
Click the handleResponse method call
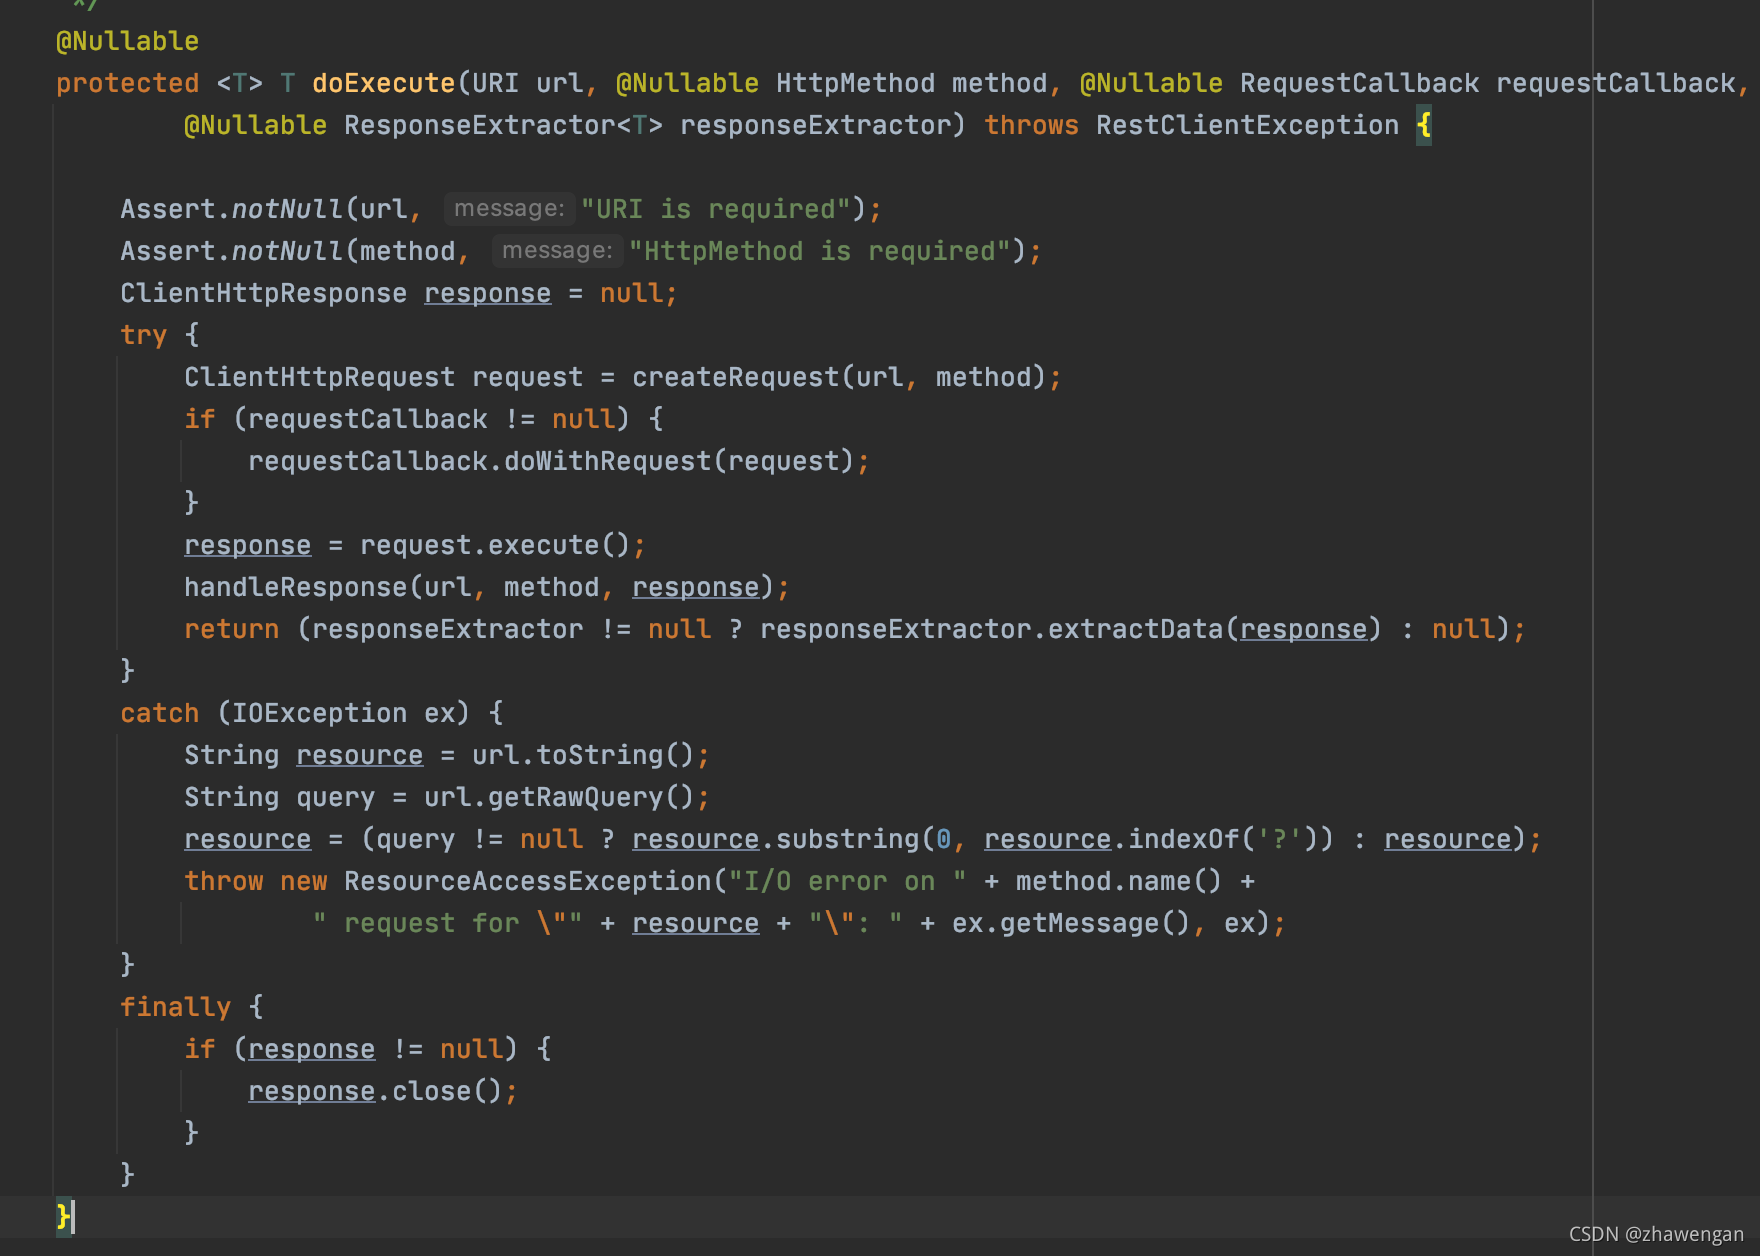pyautogui.click(x=295, y=587)
